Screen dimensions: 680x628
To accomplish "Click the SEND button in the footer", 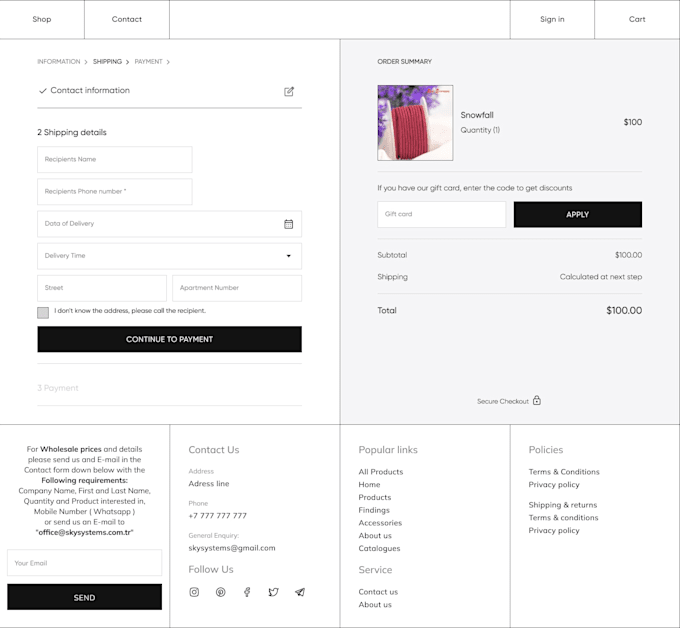I will [85, 597].
